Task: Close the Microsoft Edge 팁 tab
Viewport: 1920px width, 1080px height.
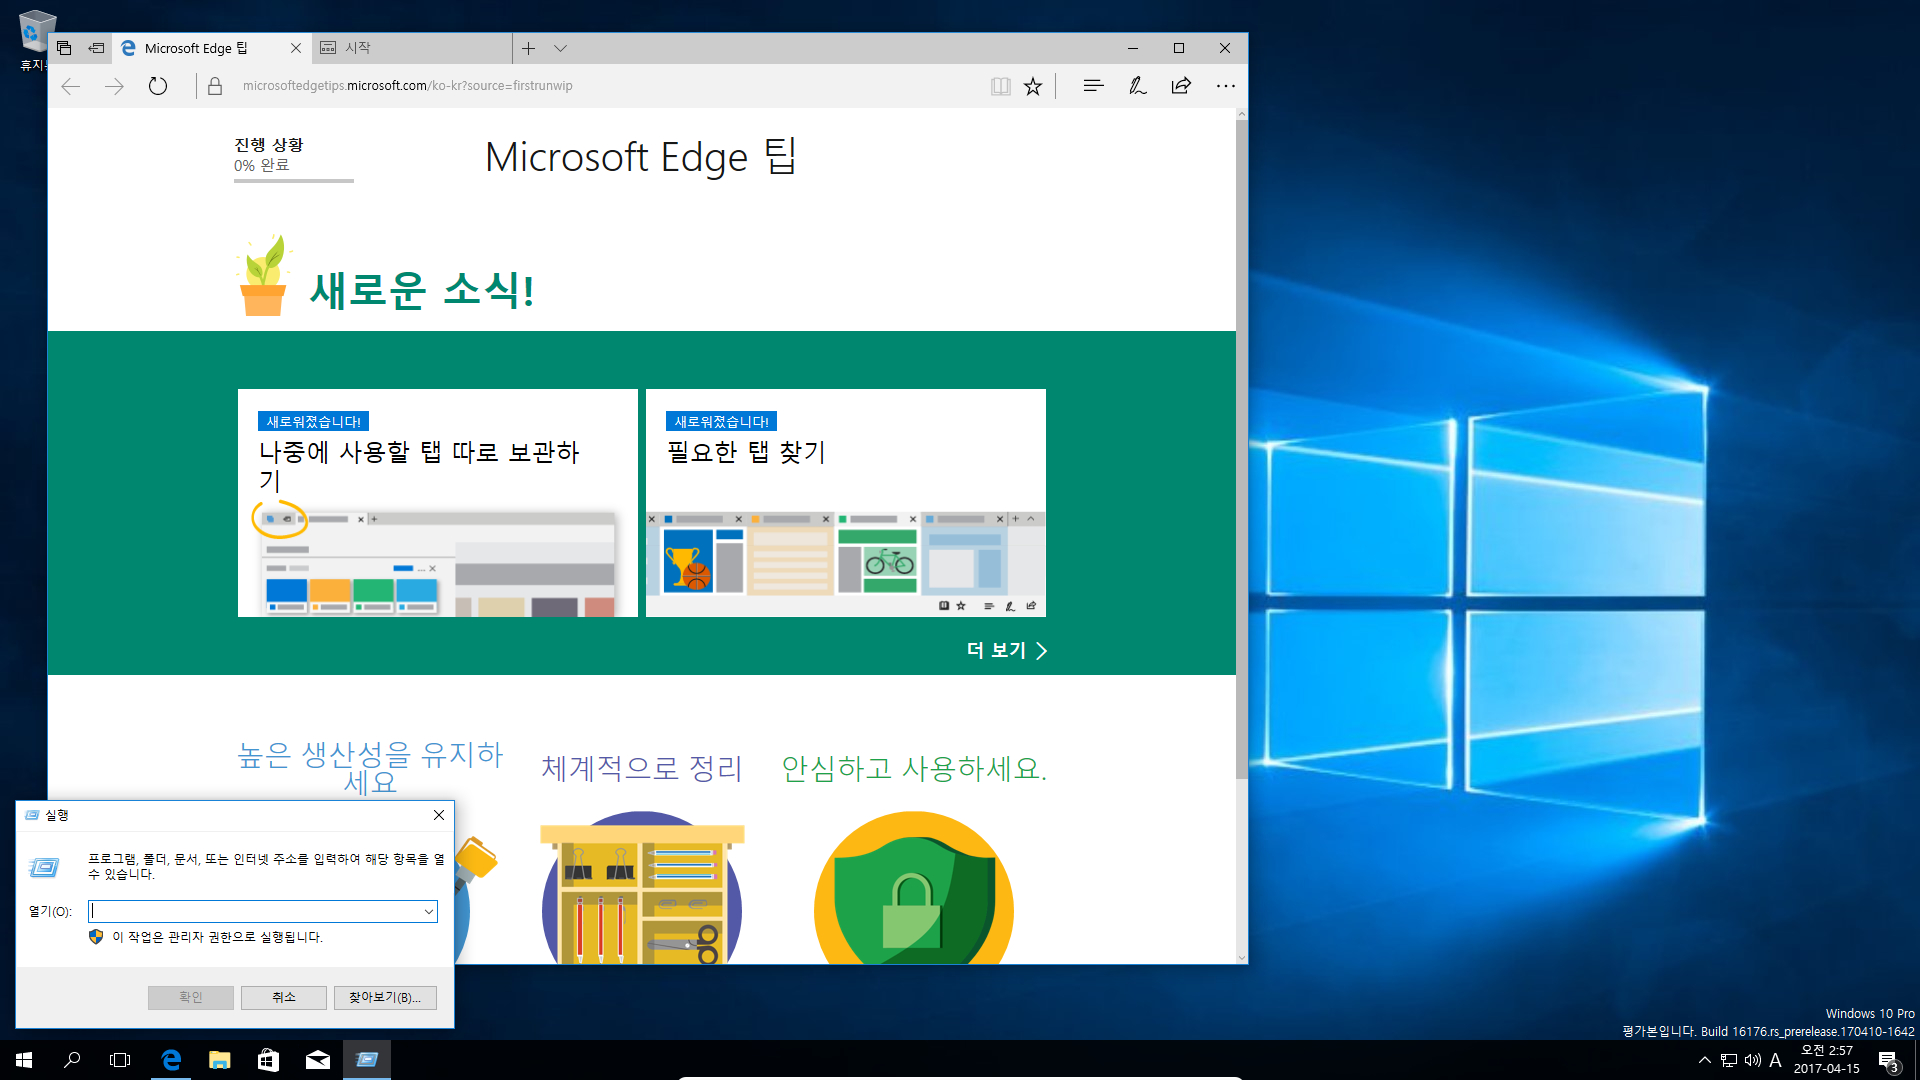Action: 295,48
